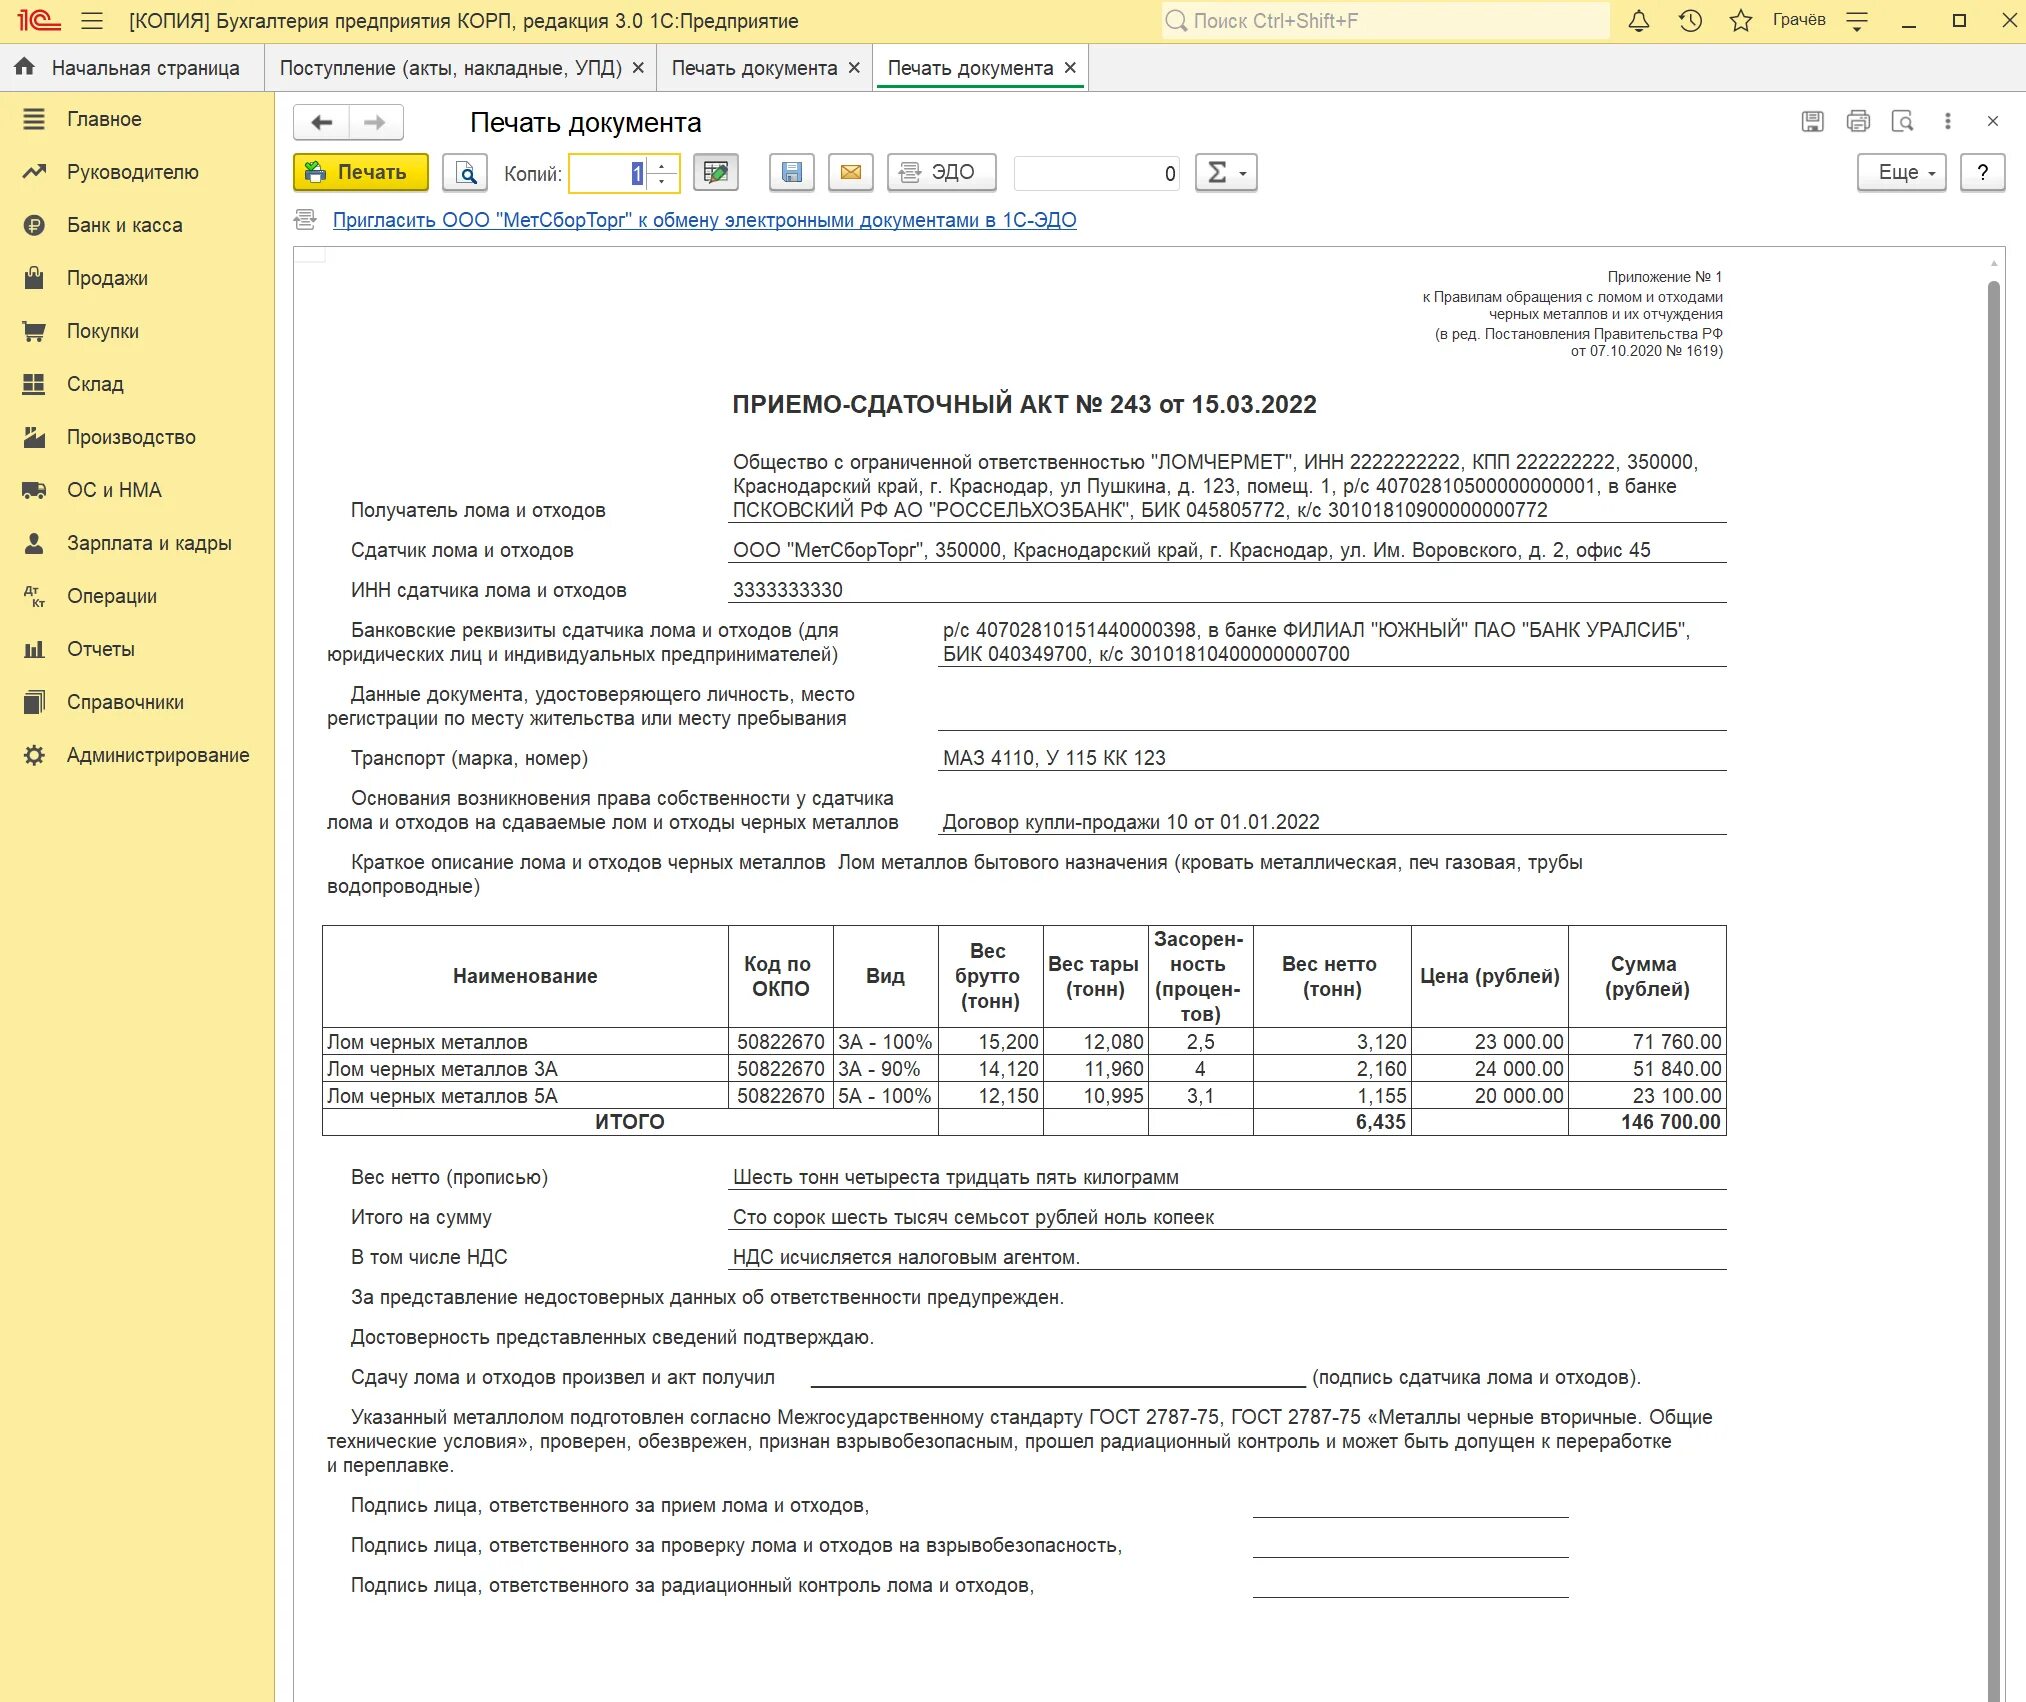Image resolution: width=2026 pixels, height=1702 pixels.
Task: Open the history clock icon
Action: point(1690,21)
